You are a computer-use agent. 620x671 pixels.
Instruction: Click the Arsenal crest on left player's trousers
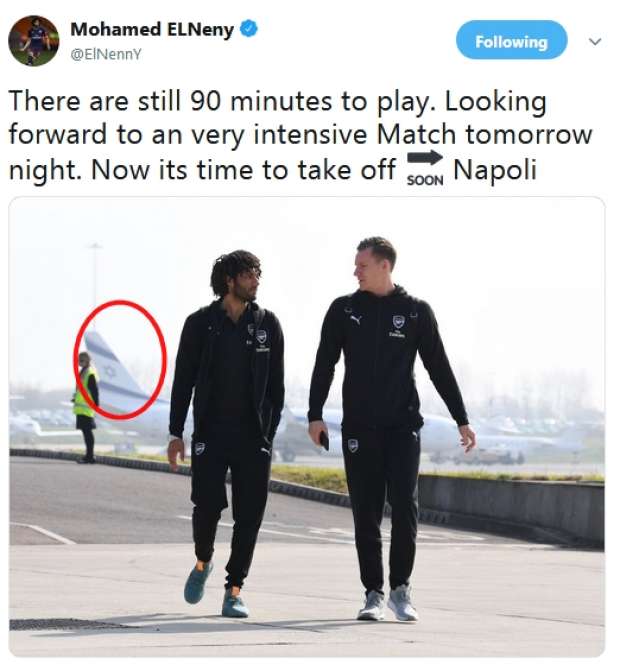200,448
